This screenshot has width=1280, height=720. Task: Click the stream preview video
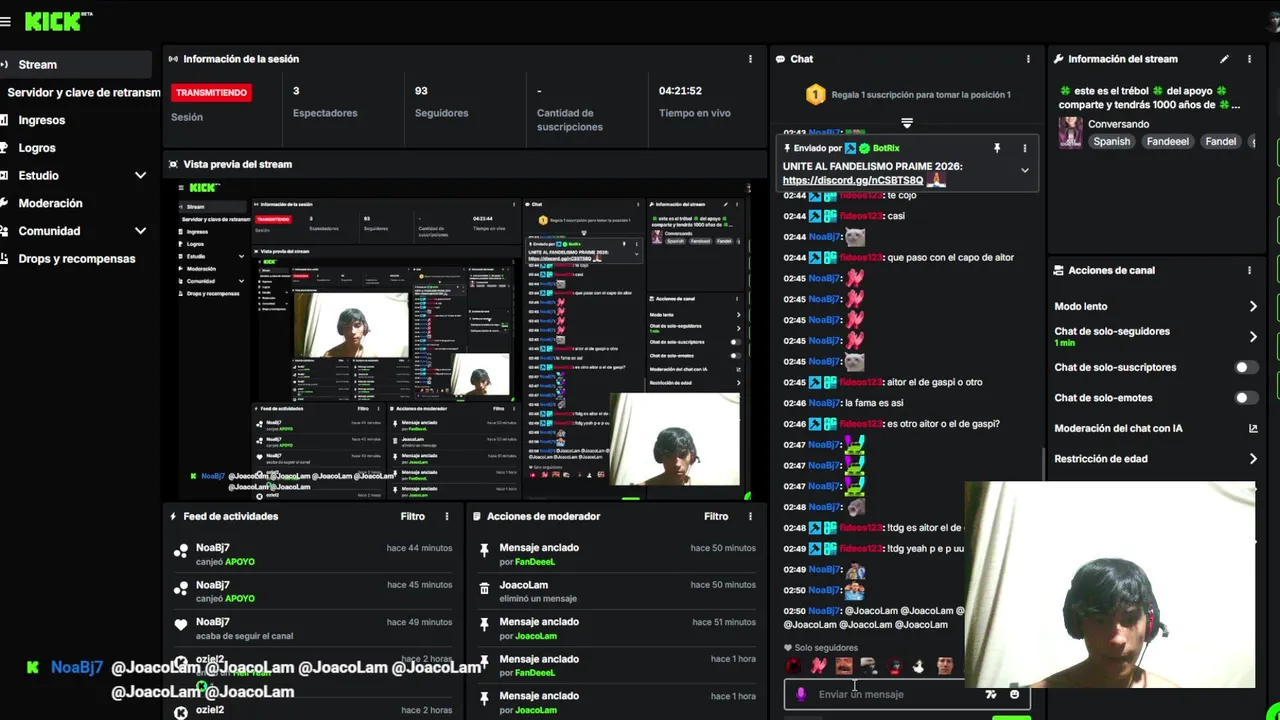(464, 339)
